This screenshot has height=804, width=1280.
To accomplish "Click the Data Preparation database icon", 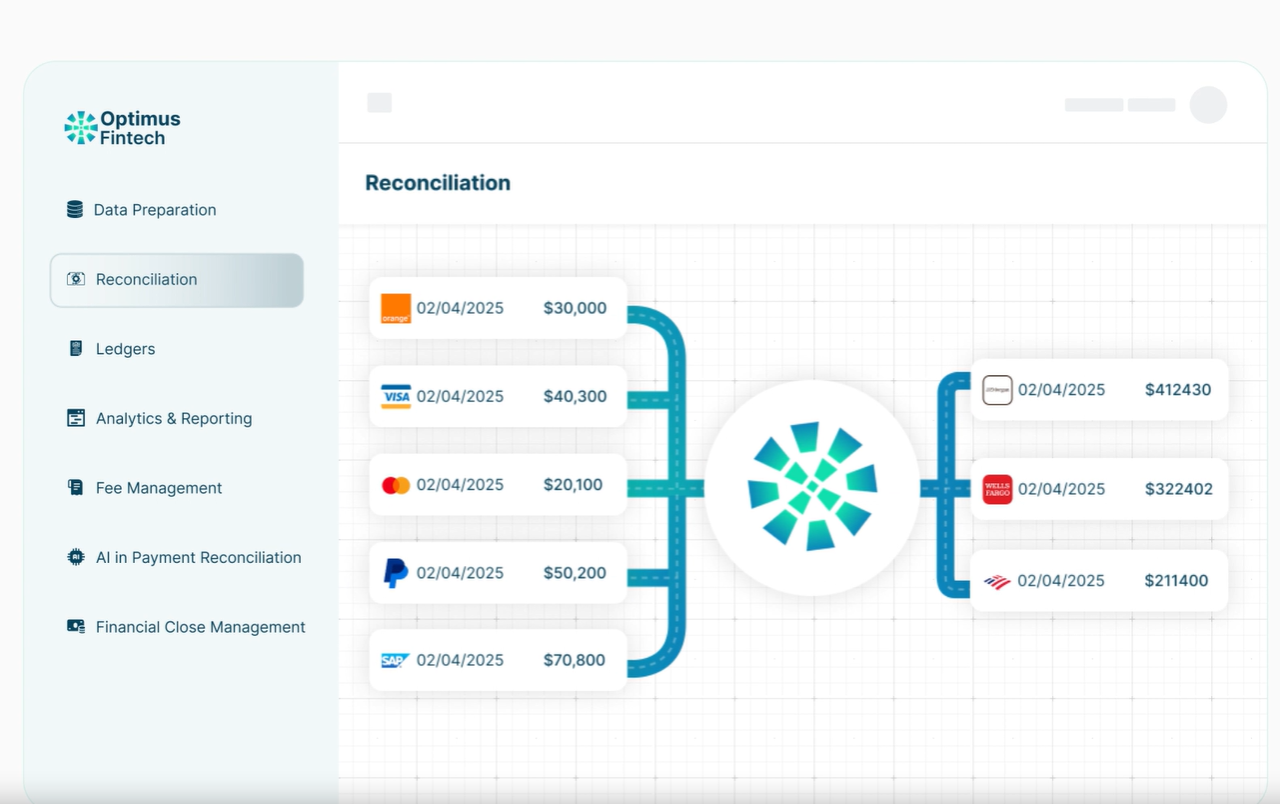I will coord(75,210).
